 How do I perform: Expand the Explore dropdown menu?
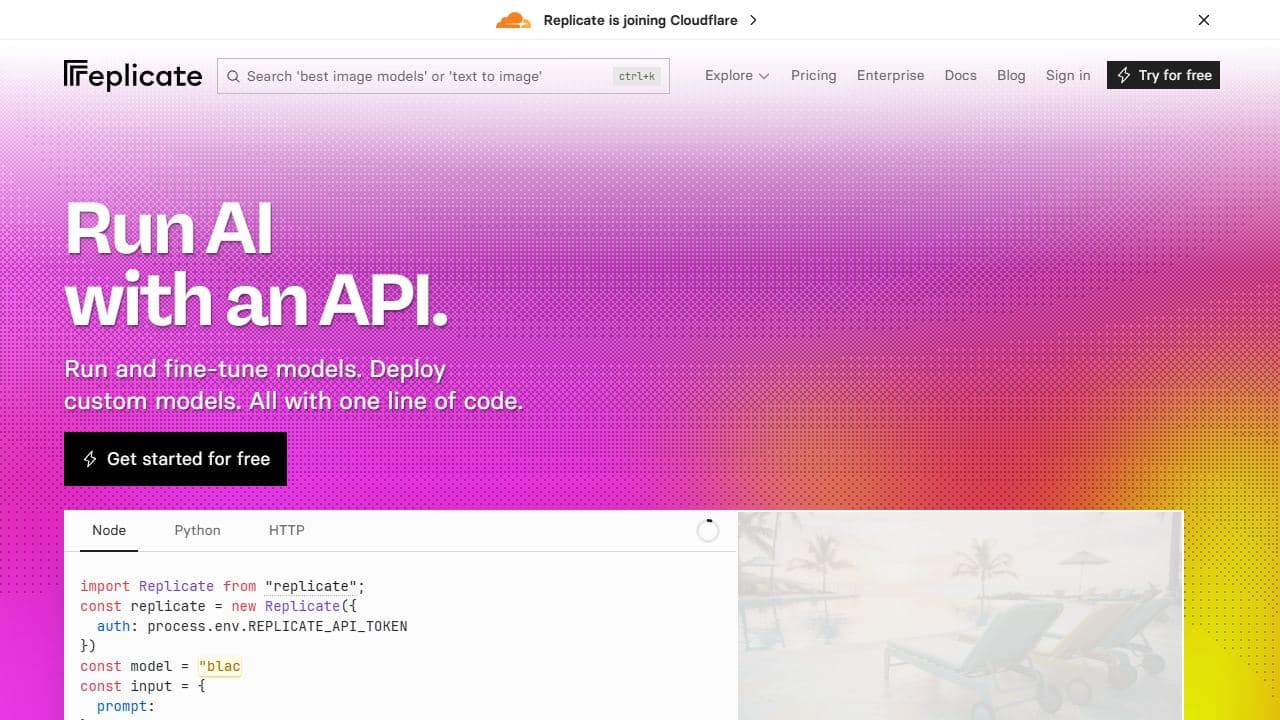[736, 75]
